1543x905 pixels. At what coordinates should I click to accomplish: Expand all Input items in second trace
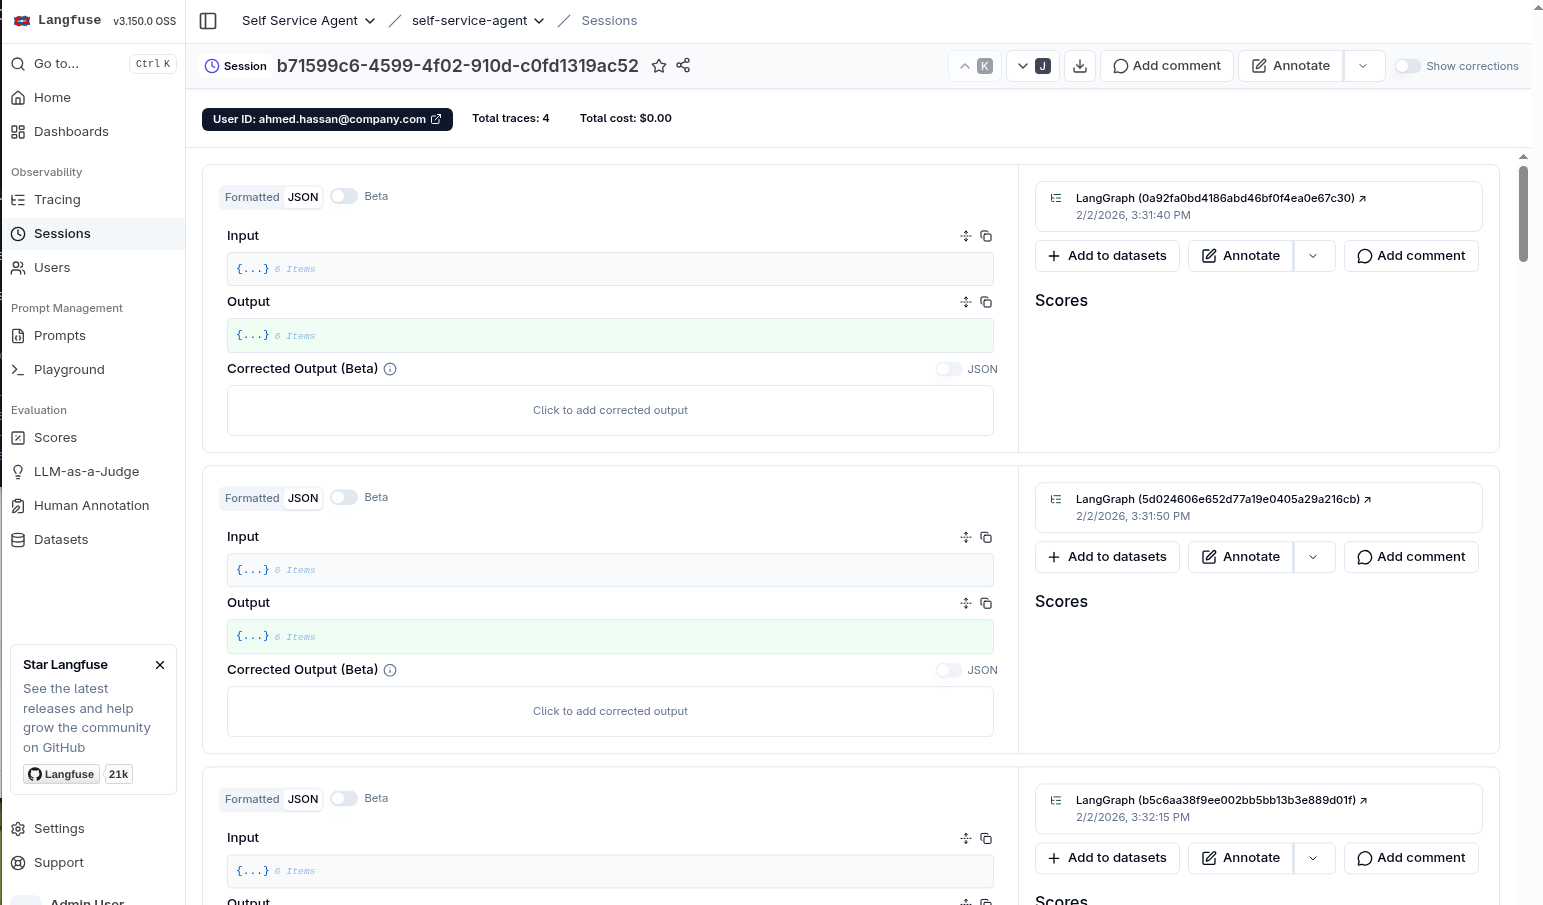966,537
